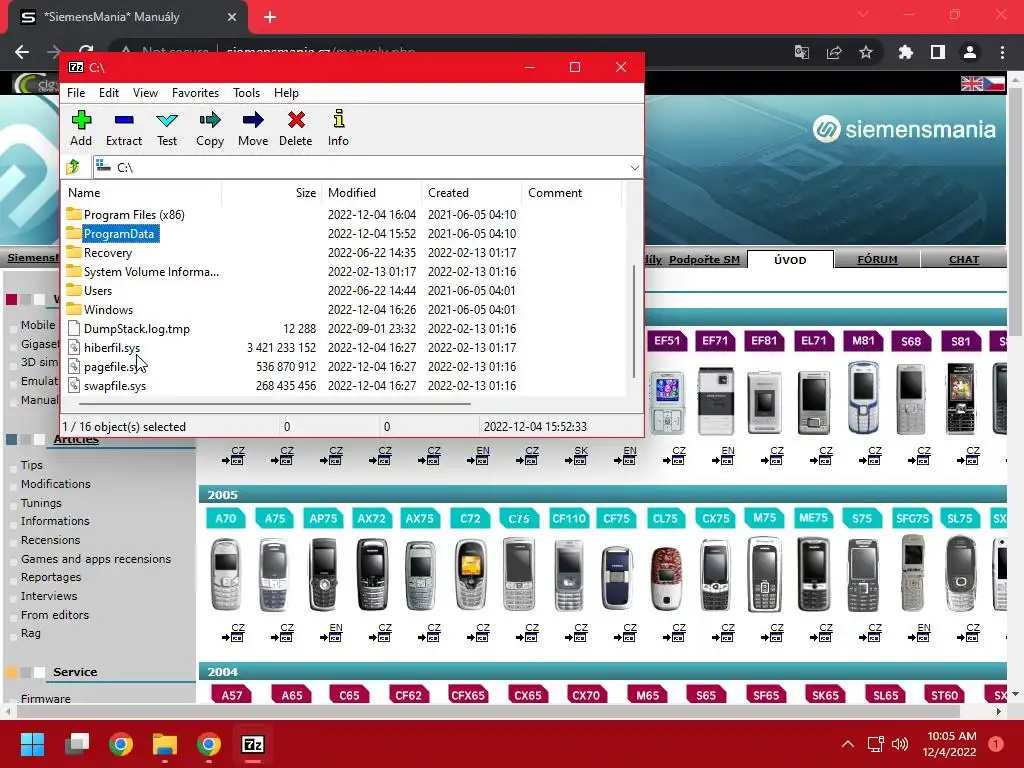Image resolution: width=1024 pixels, height=768 pixels.
Task: Open Chrome extensions puzzle icon
Action: [906, 52]
